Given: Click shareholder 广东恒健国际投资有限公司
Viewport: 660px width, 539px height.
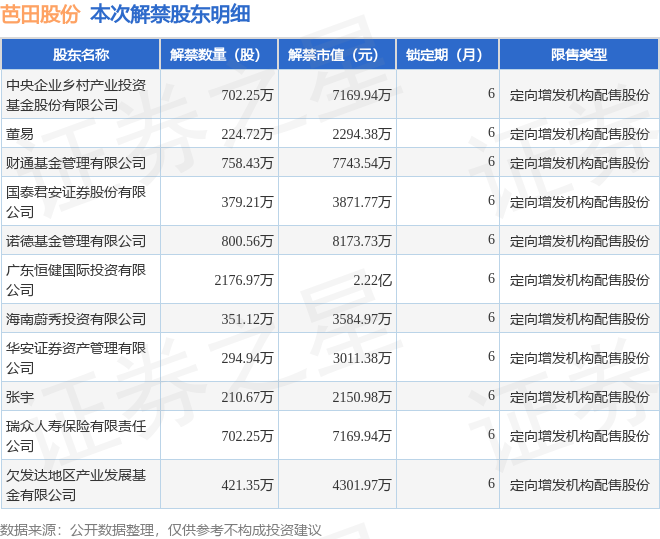Looking at the screenshot, I should click(x=76, y=280).
